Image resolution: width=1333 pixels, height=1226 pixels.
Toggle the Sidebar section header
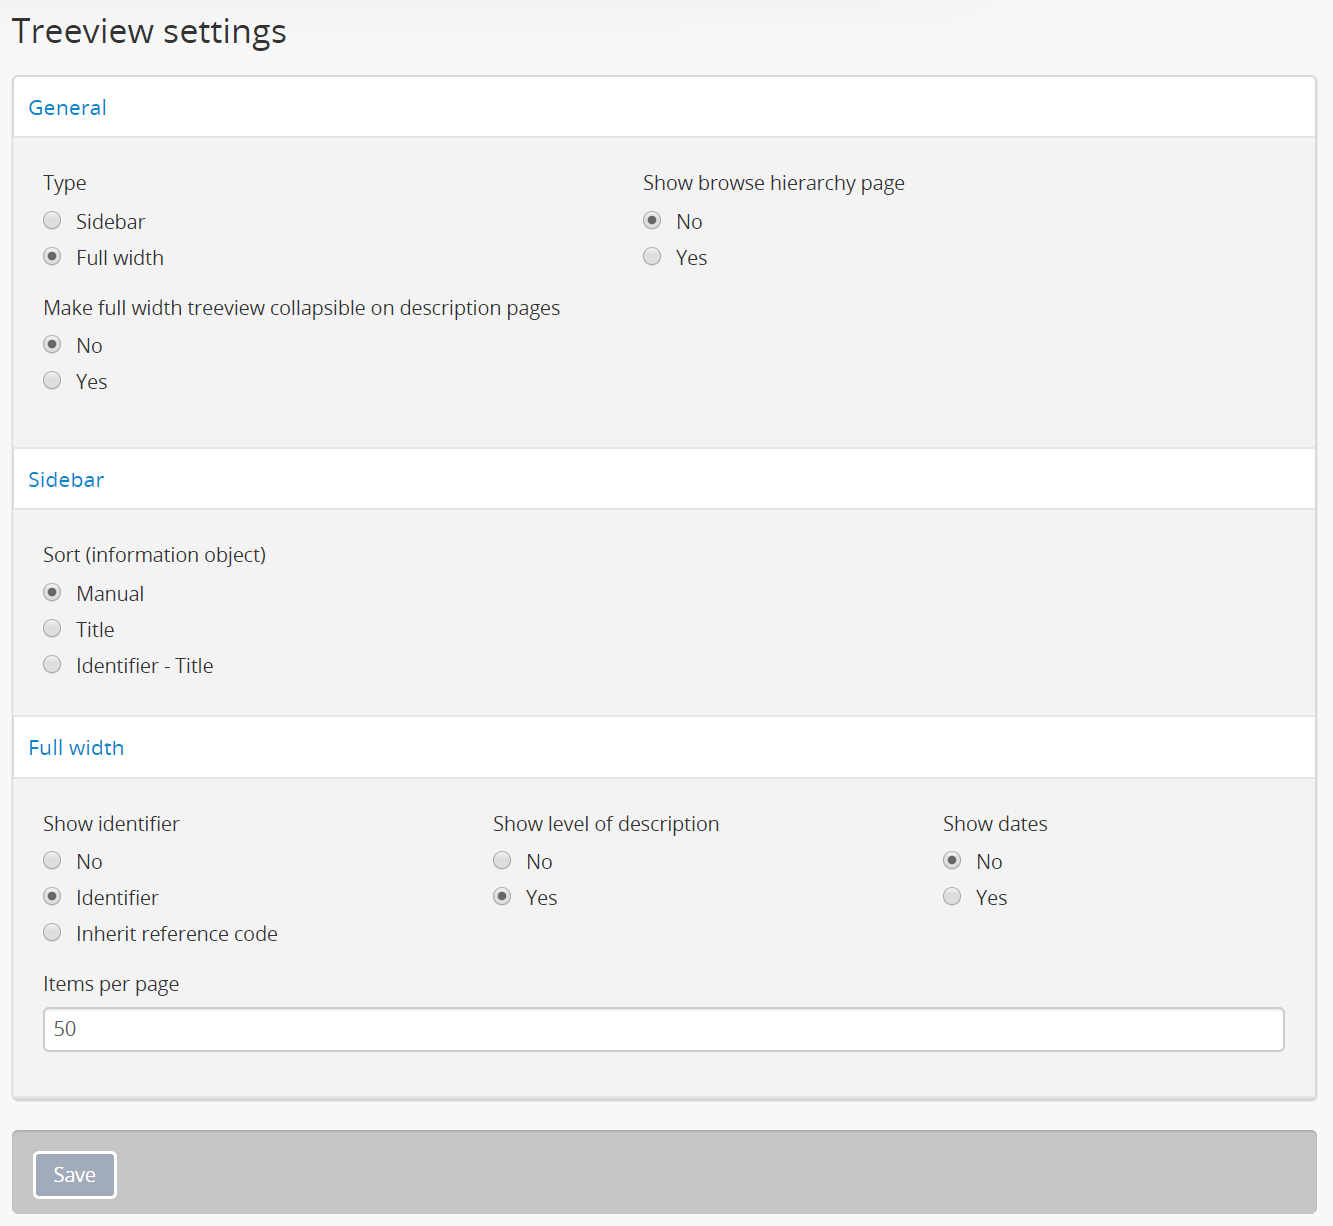click(66, 480)
